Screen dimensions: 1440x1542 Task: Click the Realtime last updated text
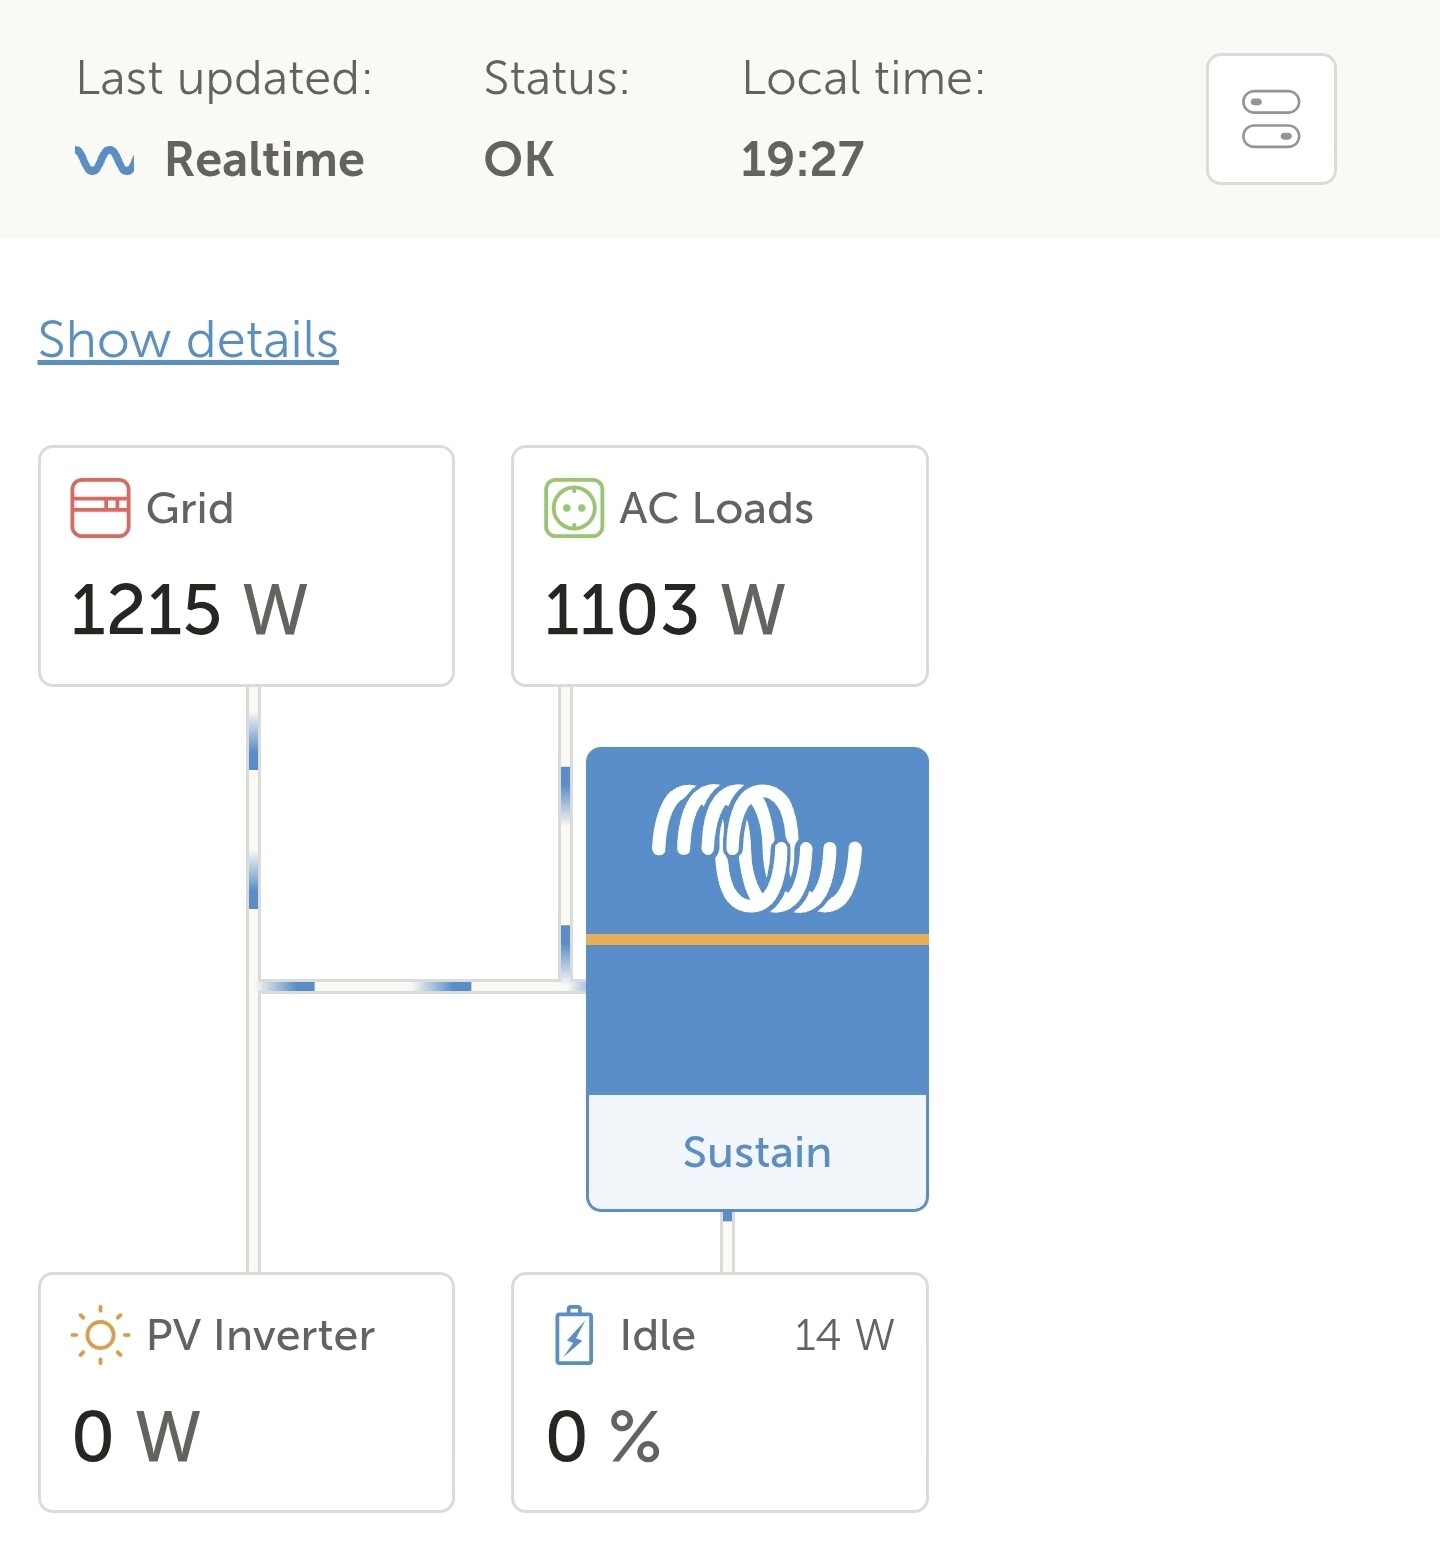coord(264,160)
